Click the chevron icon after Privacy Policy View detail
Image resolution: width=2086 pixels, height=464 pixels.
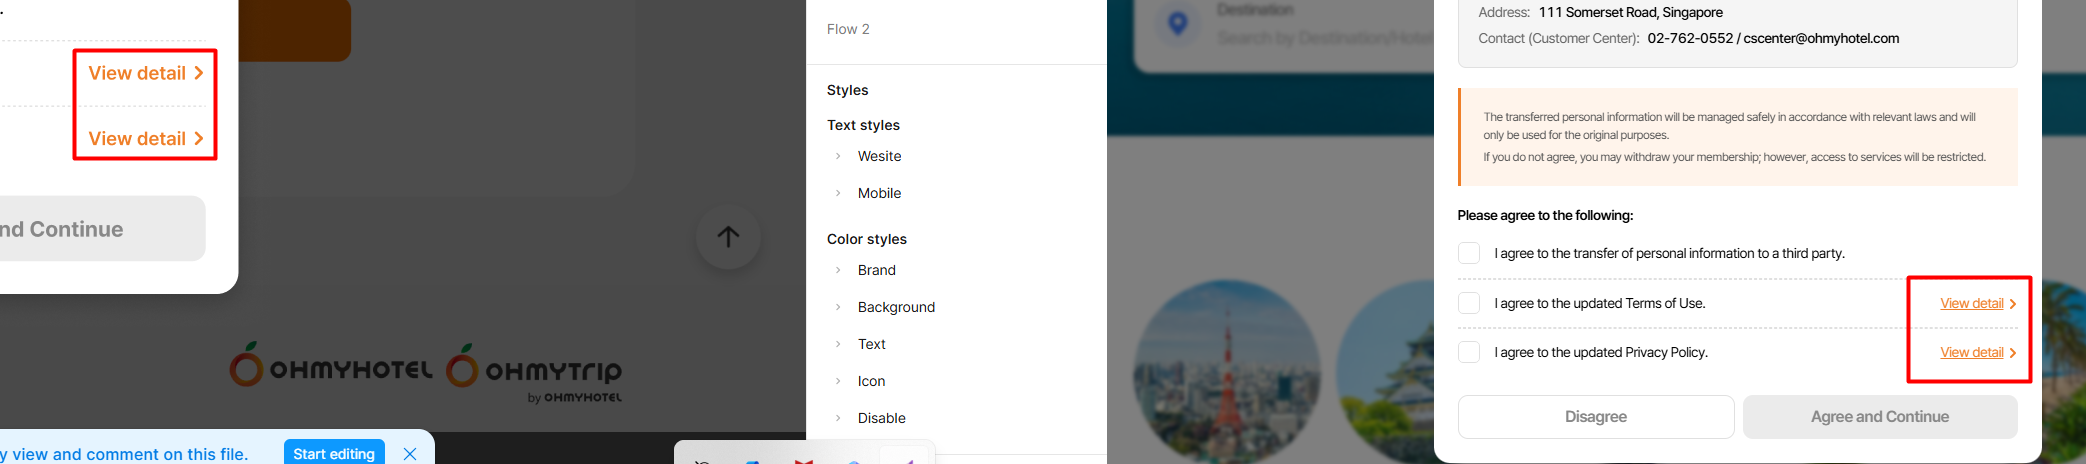2012,353
